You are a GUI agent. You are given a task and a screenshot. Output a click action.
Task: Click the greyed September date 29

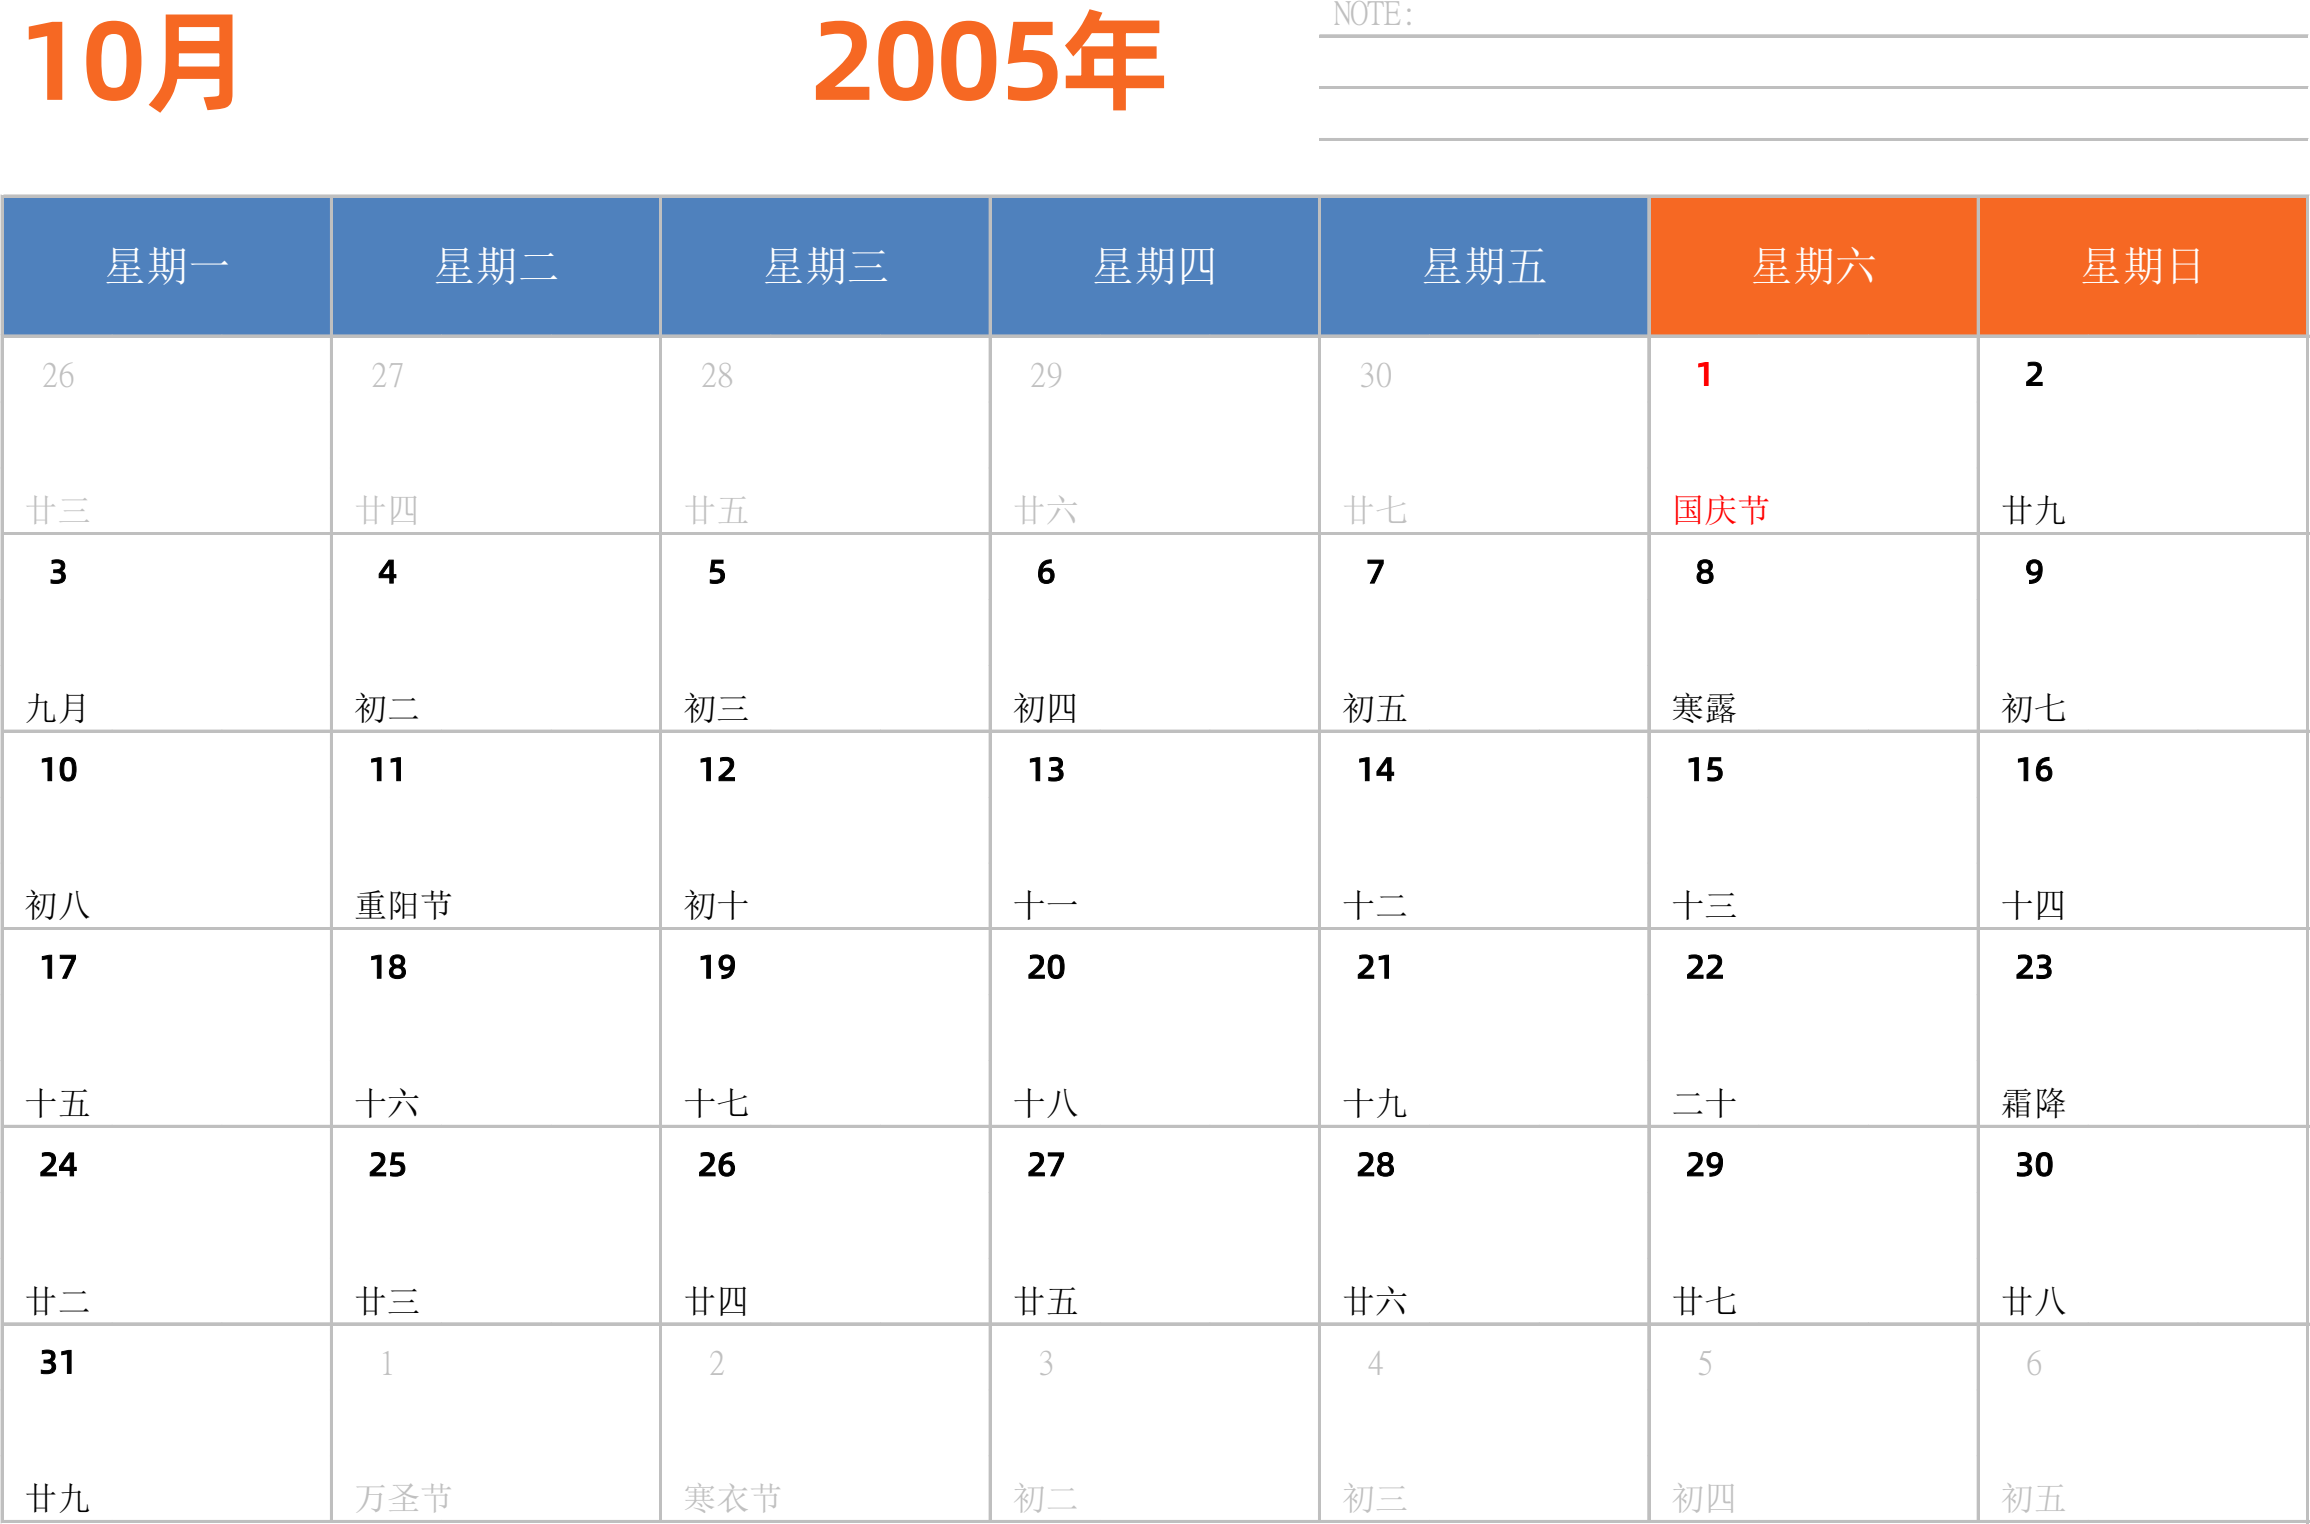coord(1046,376)
